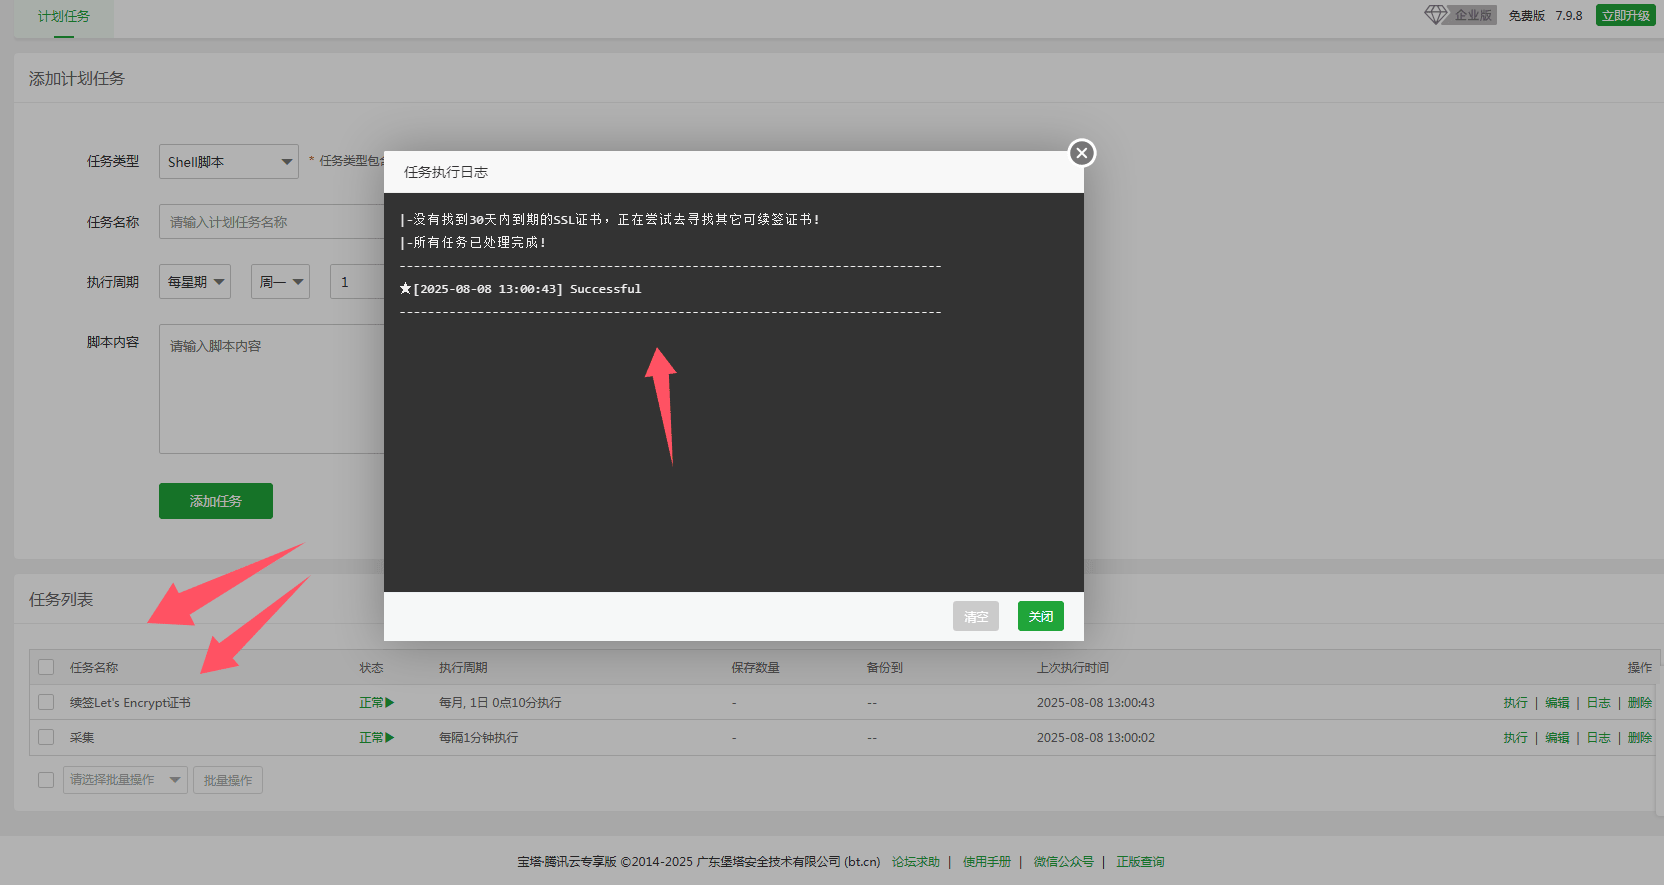This screenshot has height=885, width=1664.
Task: Open the 周一 weekday dropdown
Action: pyautogui.click(x=280, y=282)
